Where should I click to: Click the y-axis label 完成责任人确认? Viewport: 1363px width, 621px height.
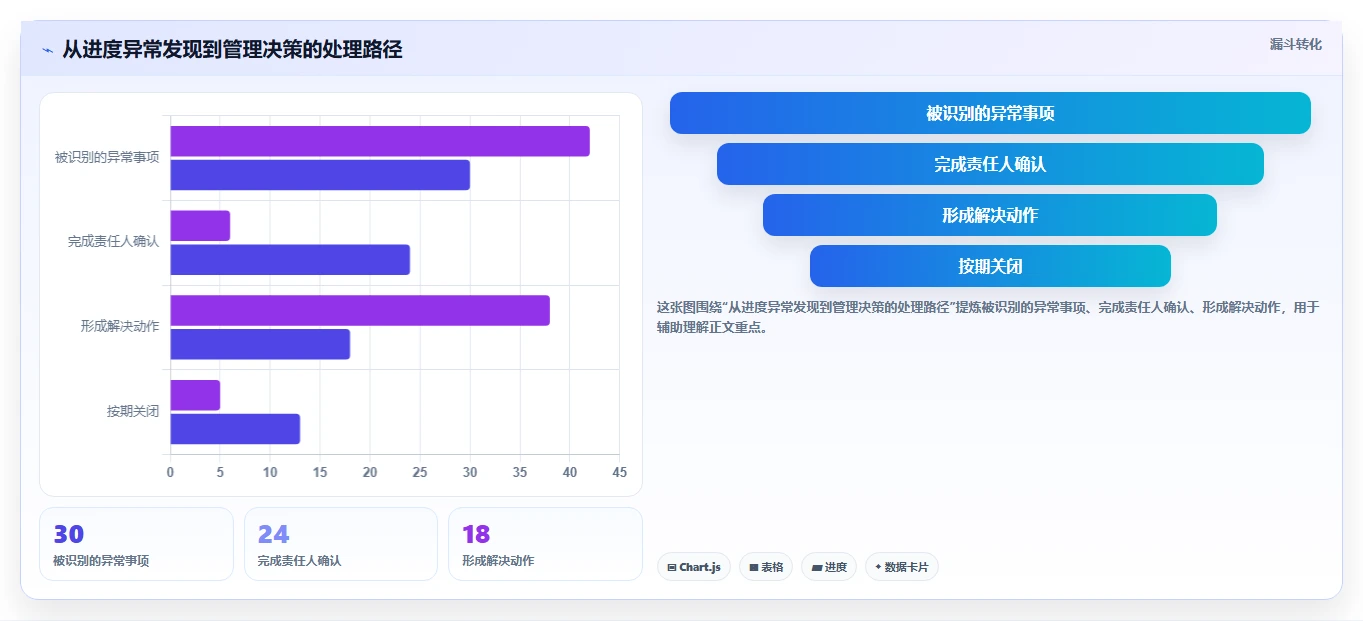[x=113, y=242]
